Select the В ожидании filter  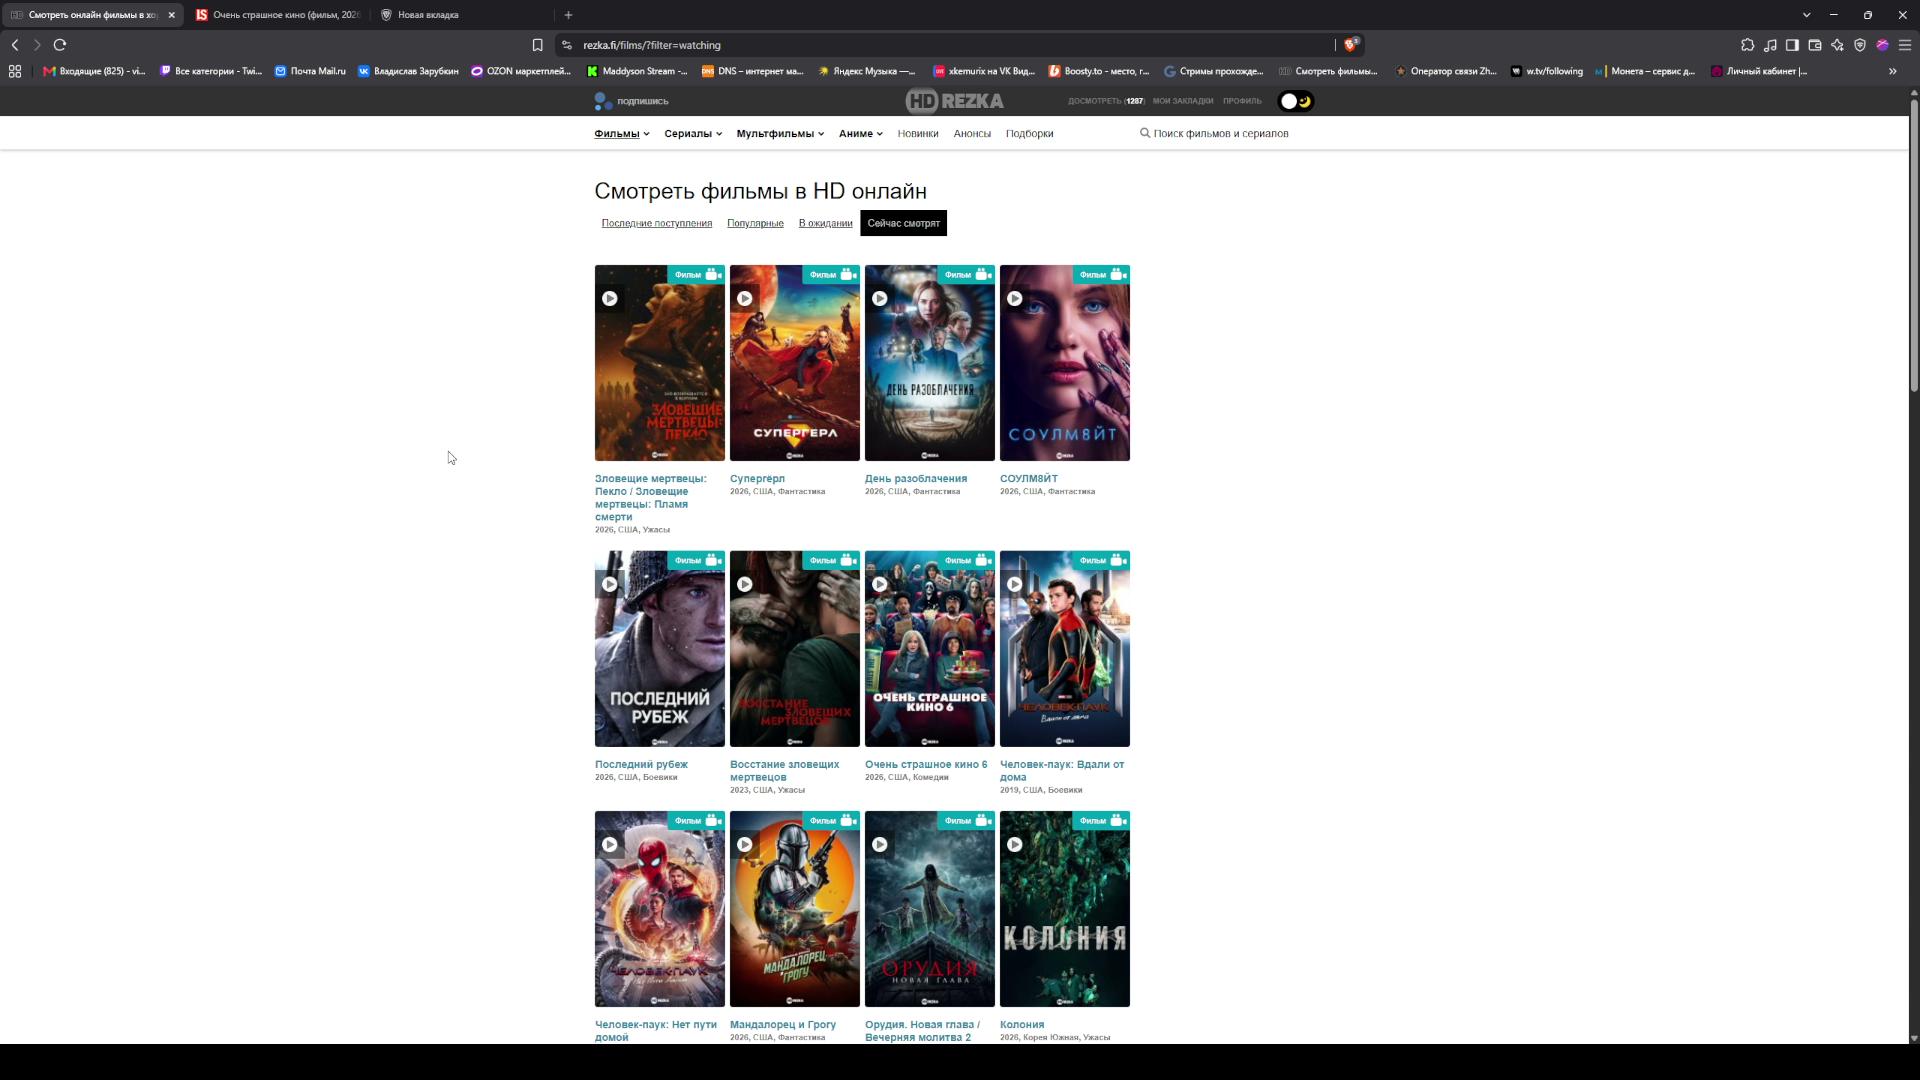coord(825,223)
